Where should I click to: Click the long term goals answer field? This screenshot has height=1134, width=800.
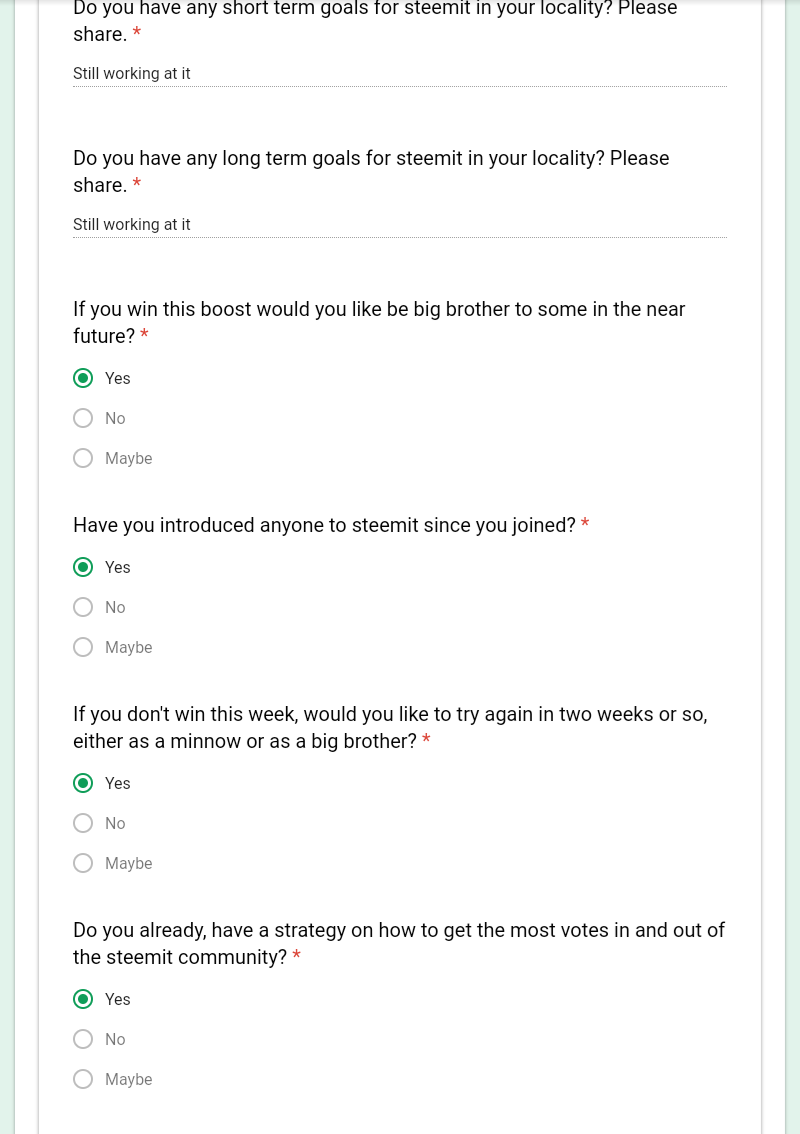(x=400, y=225)
